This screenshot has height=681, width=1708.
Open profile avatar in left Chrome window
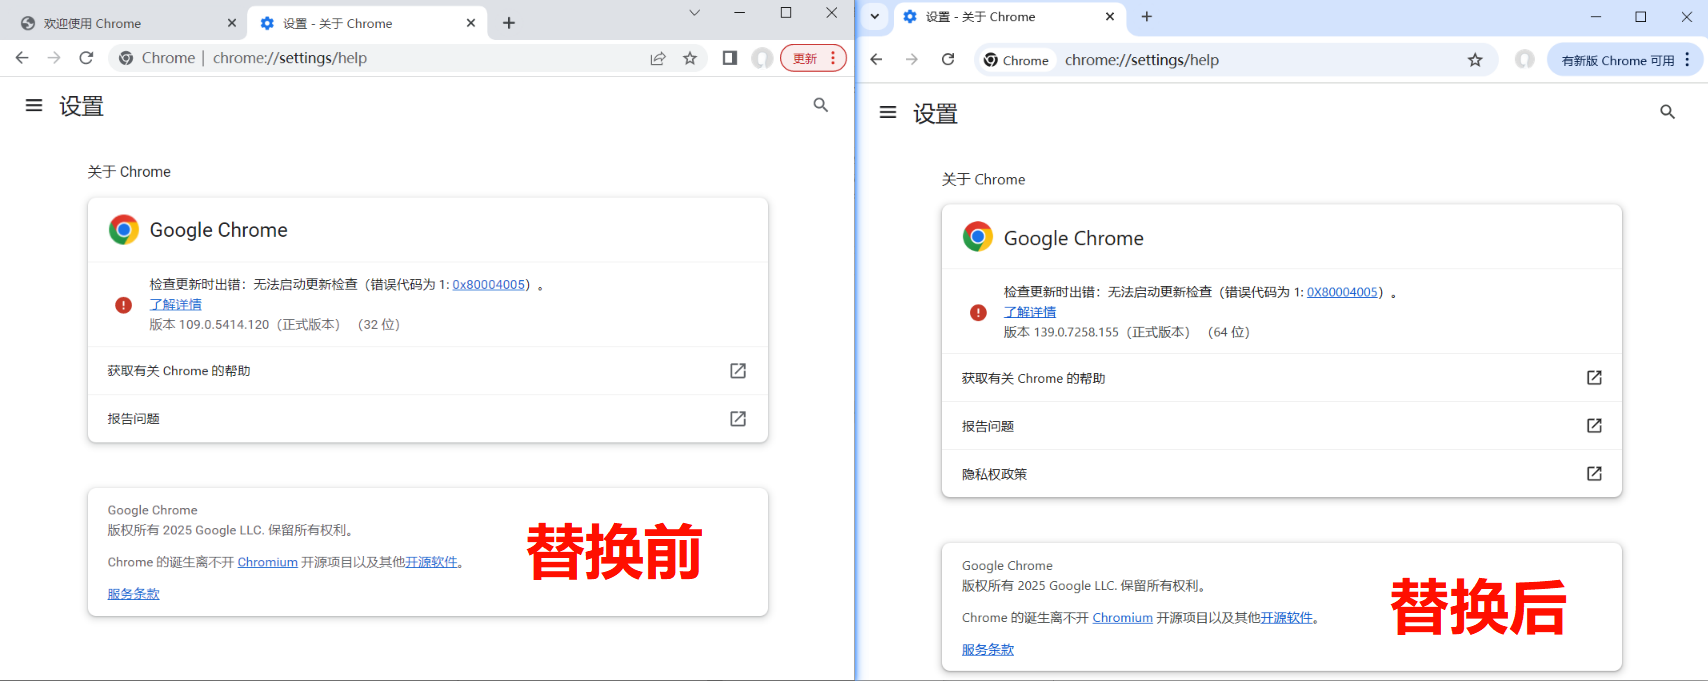pos(762,58)
